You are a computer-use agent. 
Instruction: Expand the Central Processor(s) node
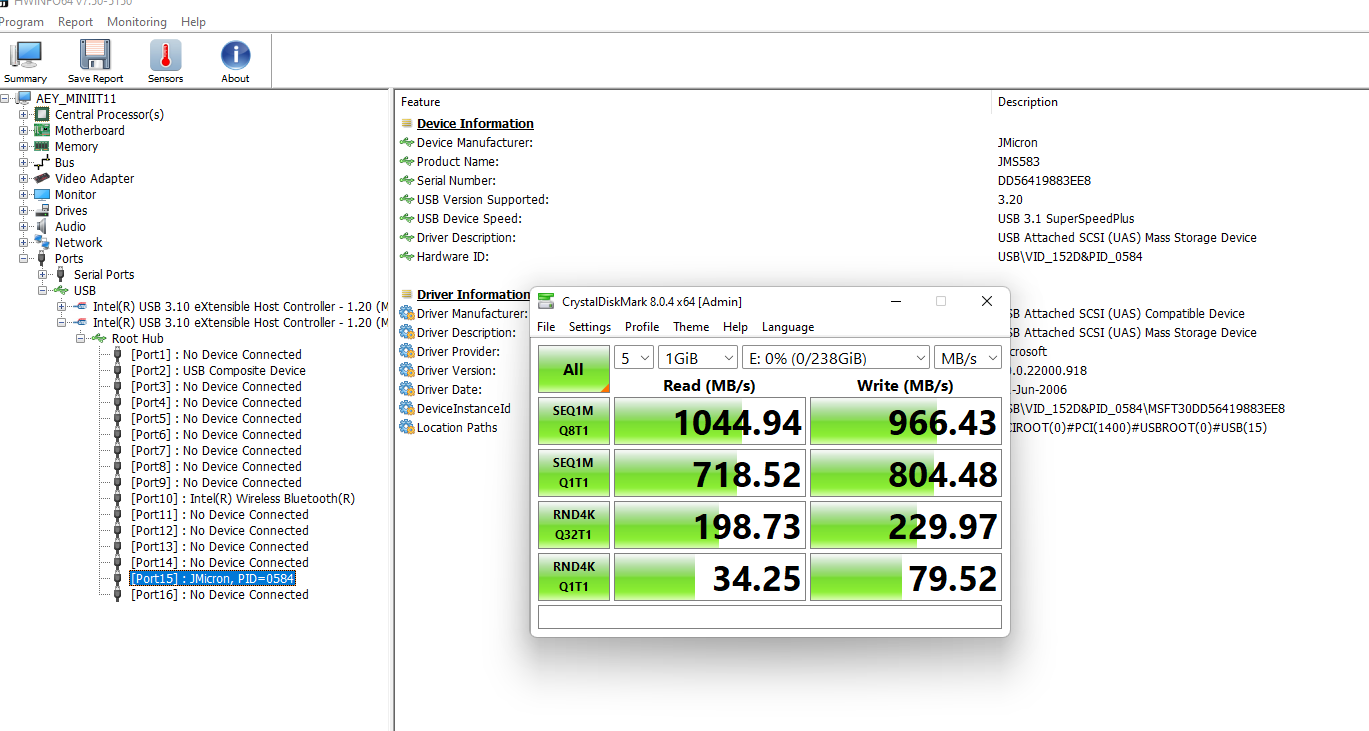click(24, 114)
